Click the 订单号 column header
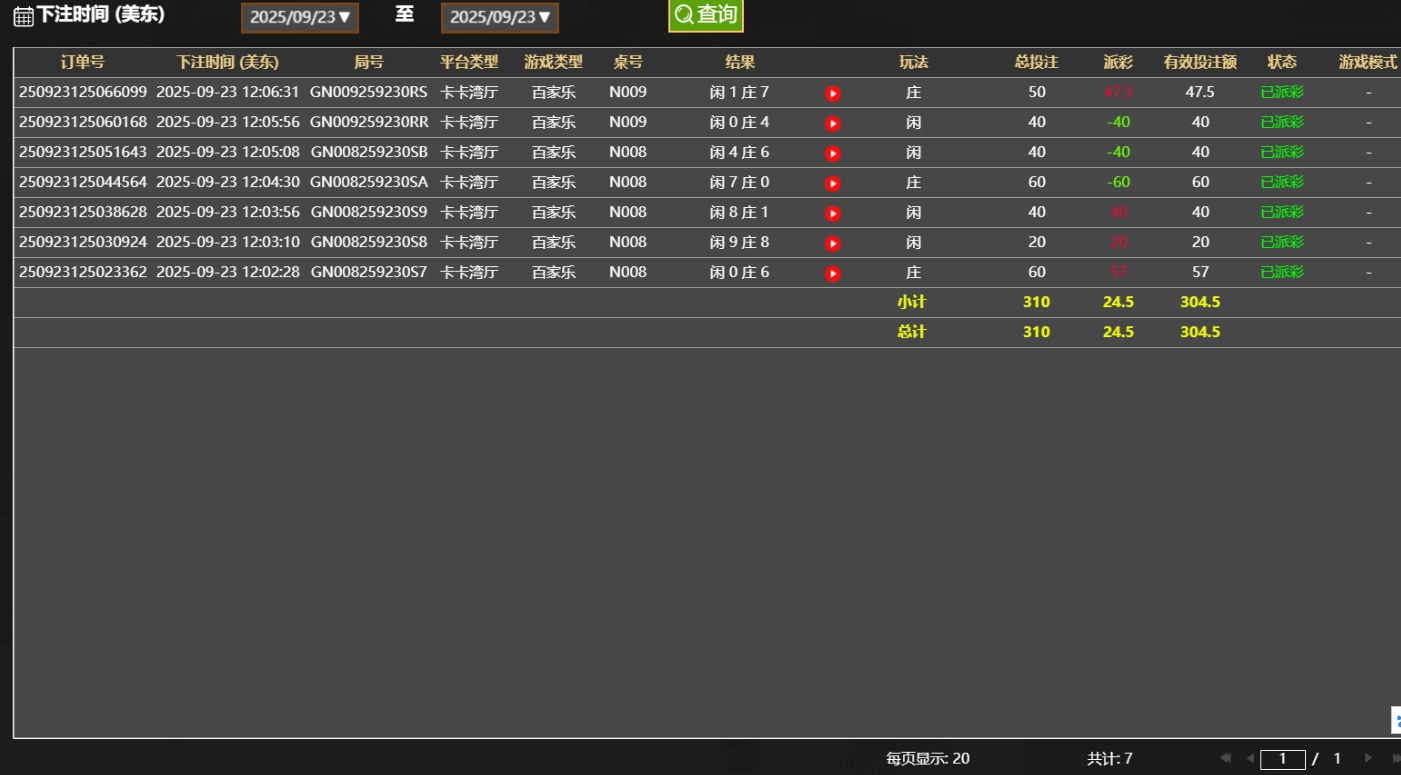This screenshot has height=775, width=1401. point(82,62)
